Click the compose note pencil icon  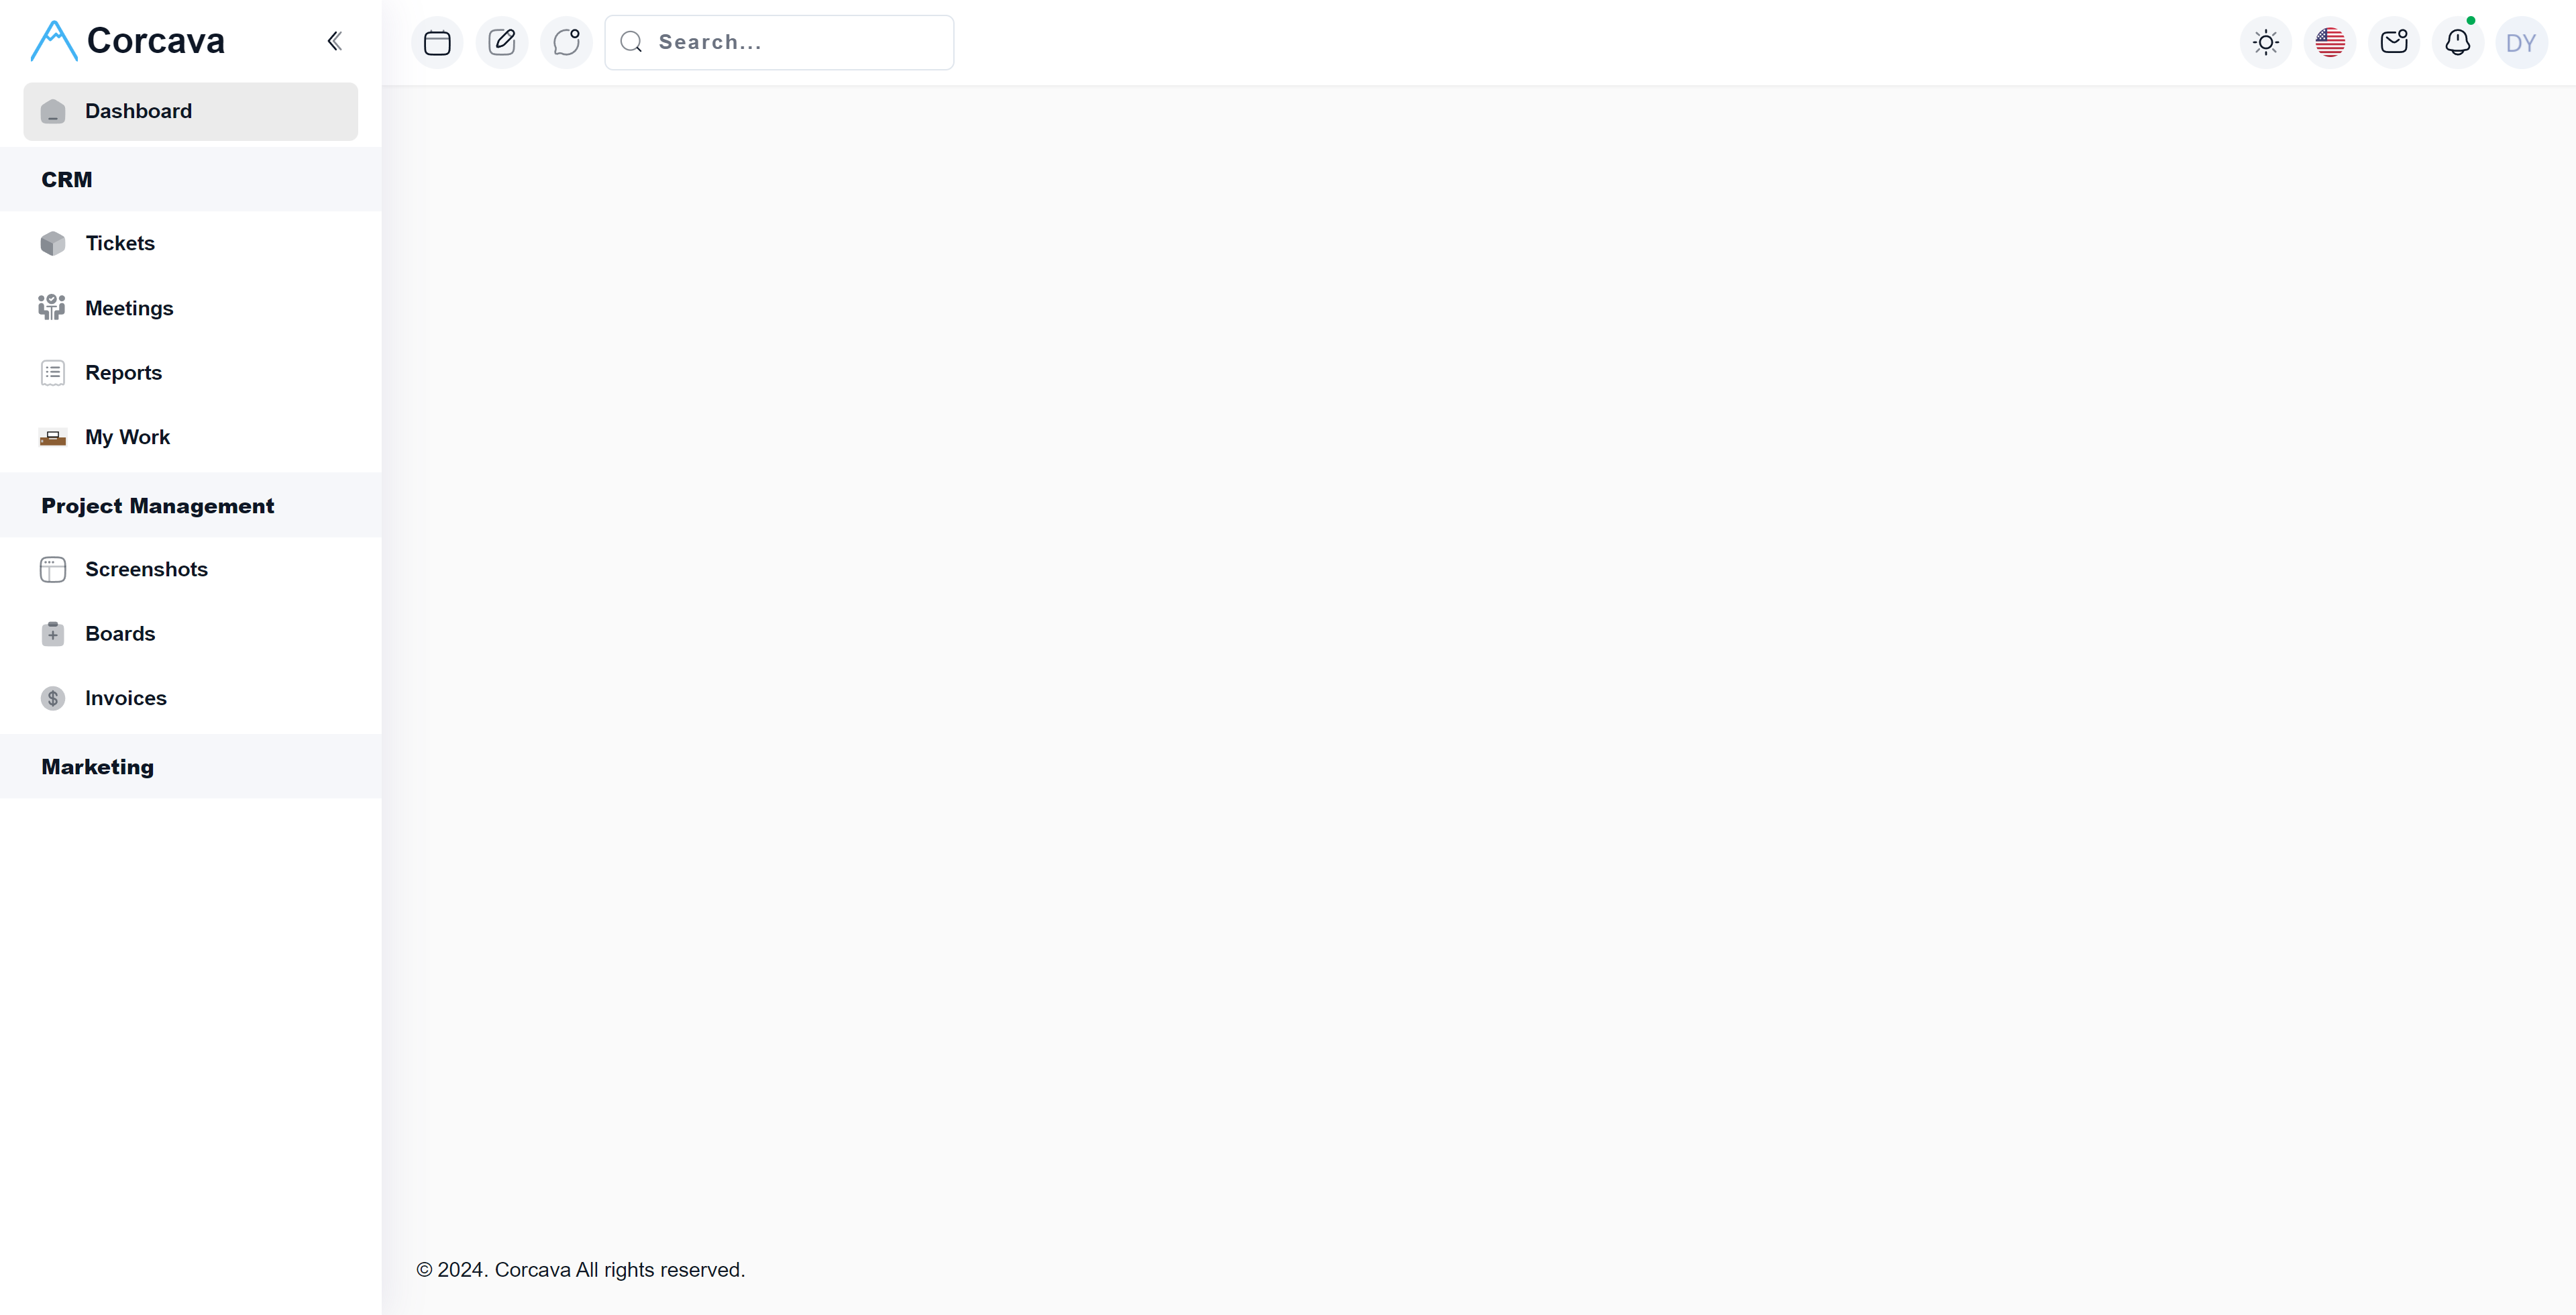click(502, 43)
